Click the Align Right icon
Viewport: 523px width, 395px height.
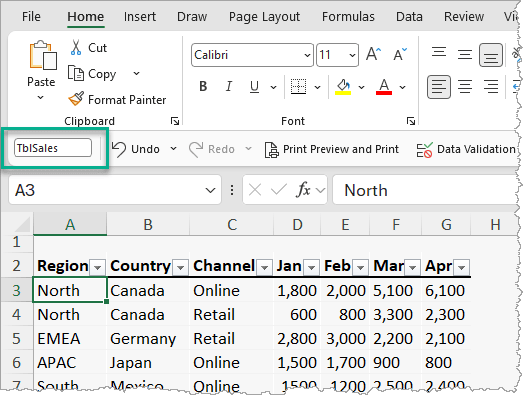click(491, 87)
